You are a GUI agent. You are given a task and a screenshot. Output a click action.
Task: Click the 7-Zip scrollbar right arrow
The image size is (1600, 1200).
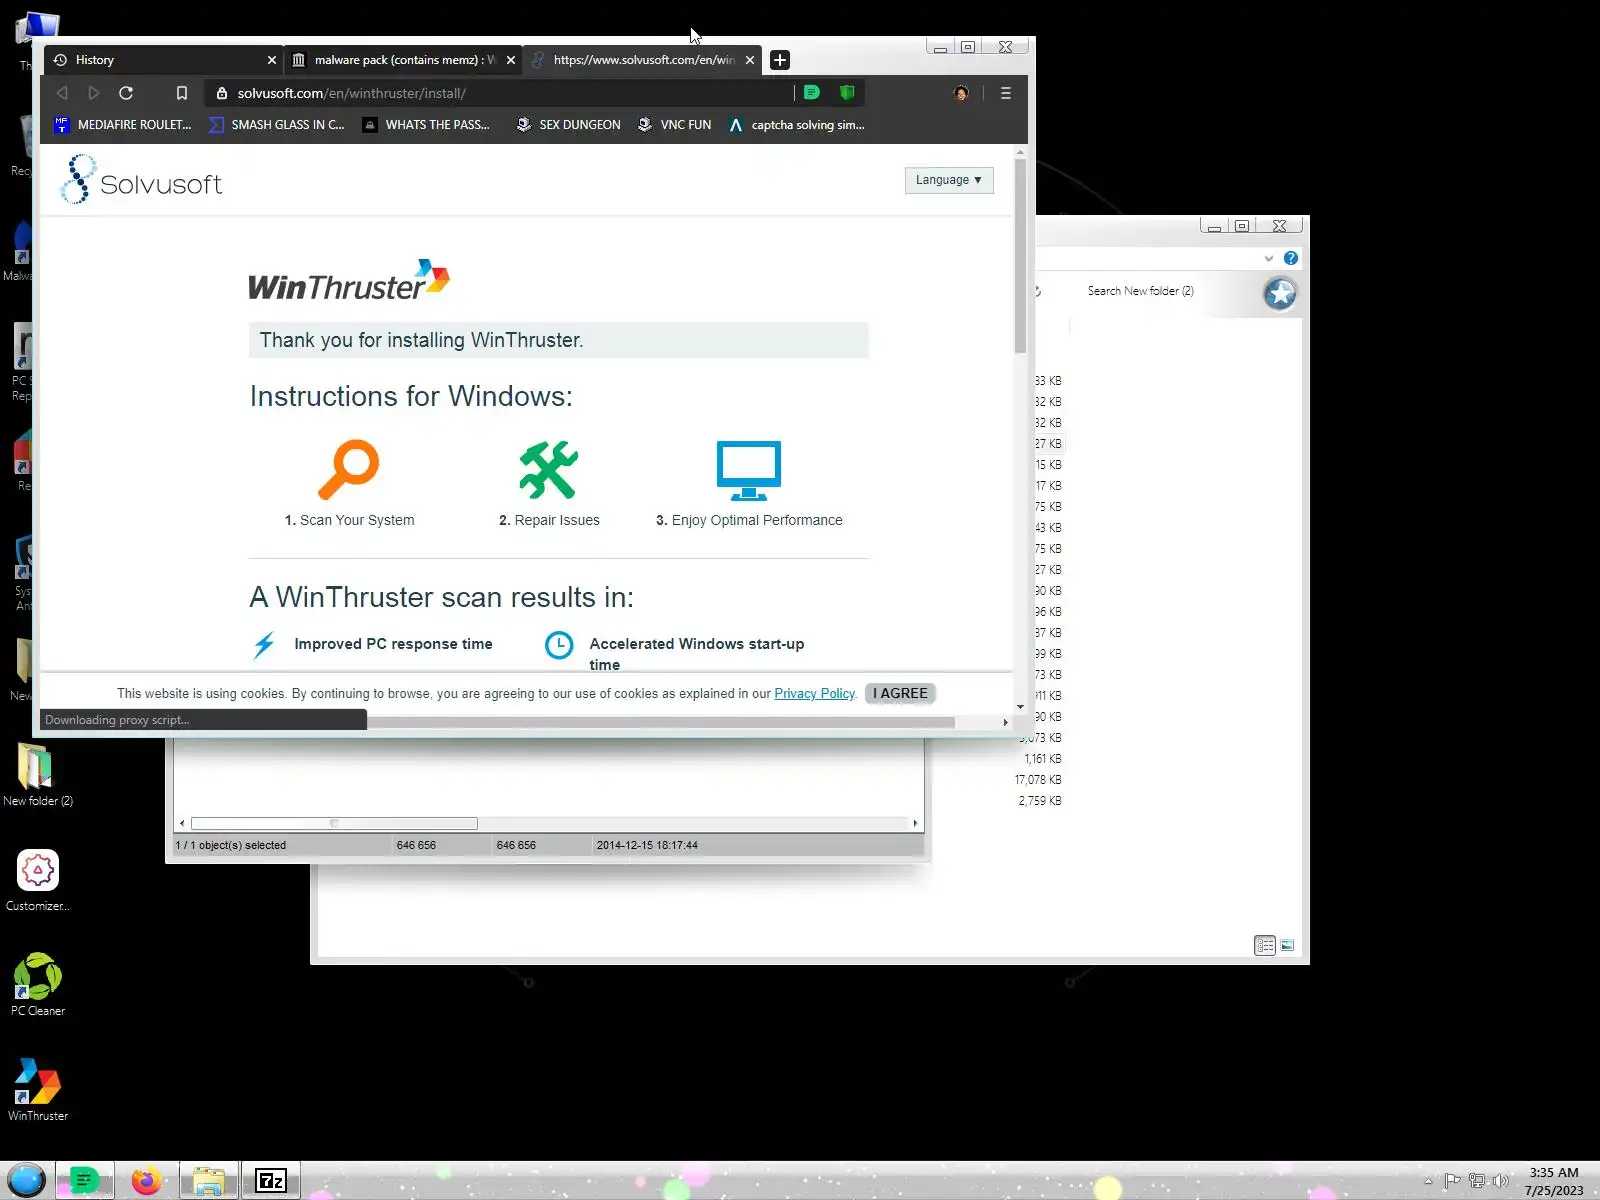pyautogui.click(x=915, y=824)
